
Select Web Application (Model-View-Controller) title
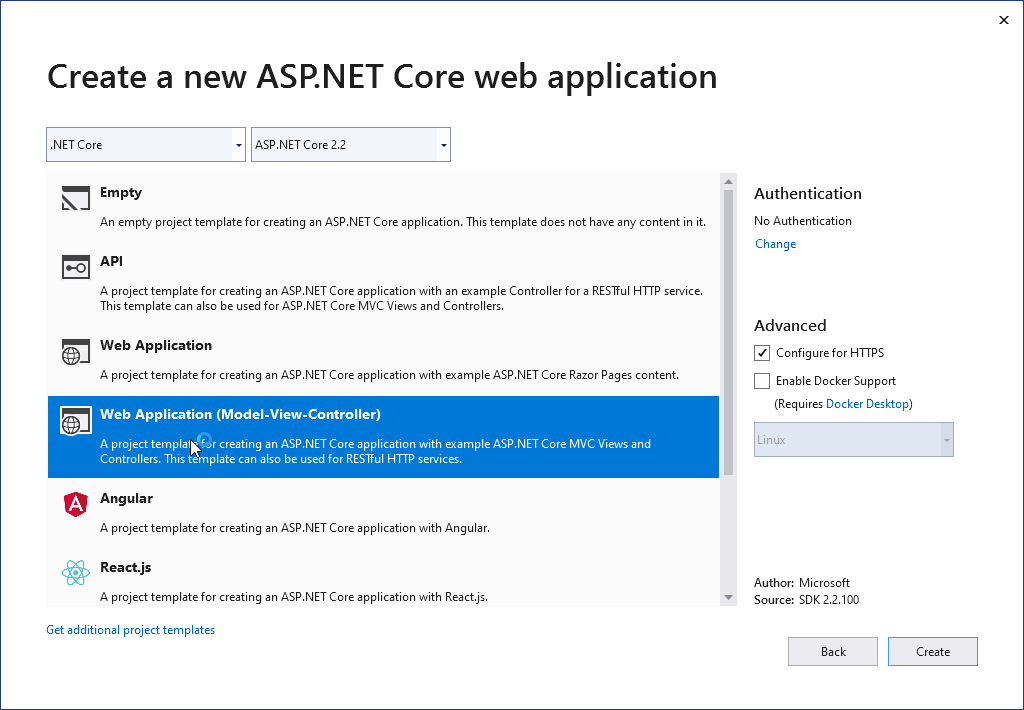(240, 414)
